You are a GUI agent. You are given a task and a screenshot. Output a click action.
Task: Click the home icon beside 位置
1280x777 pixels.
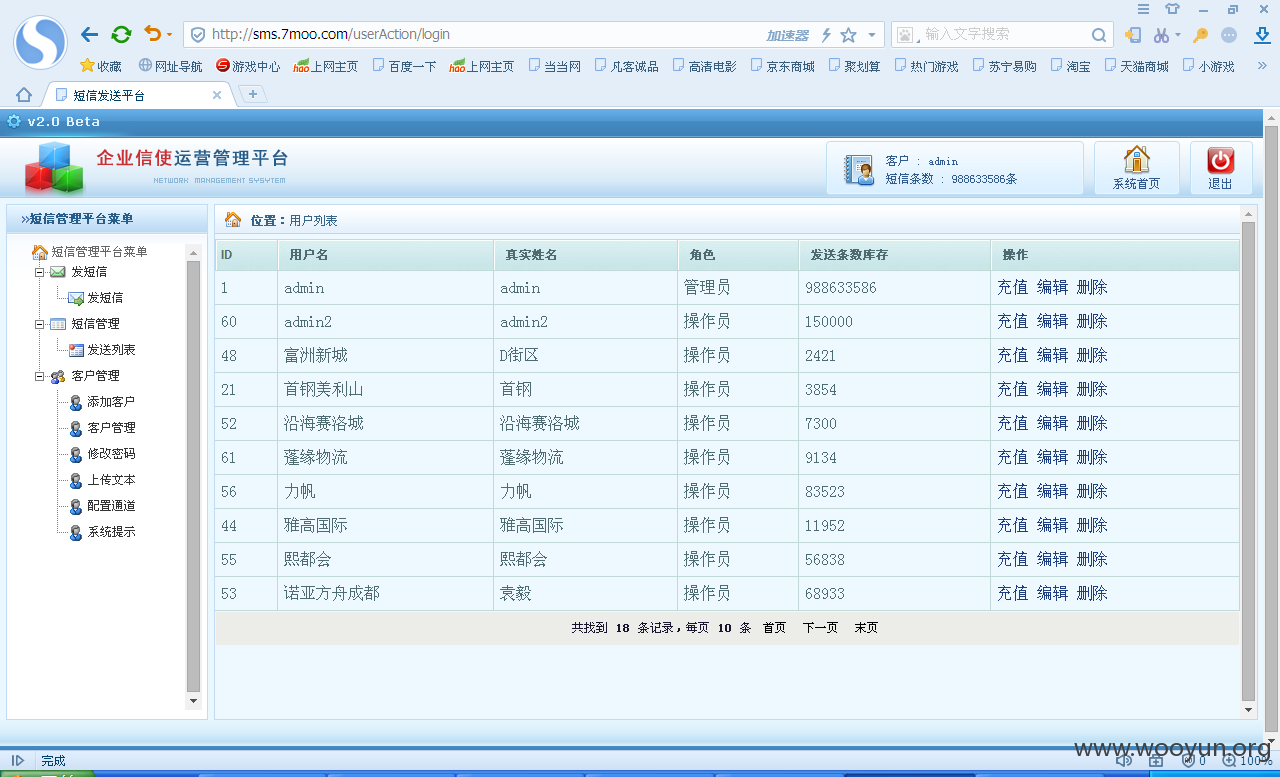coord(233,219)
